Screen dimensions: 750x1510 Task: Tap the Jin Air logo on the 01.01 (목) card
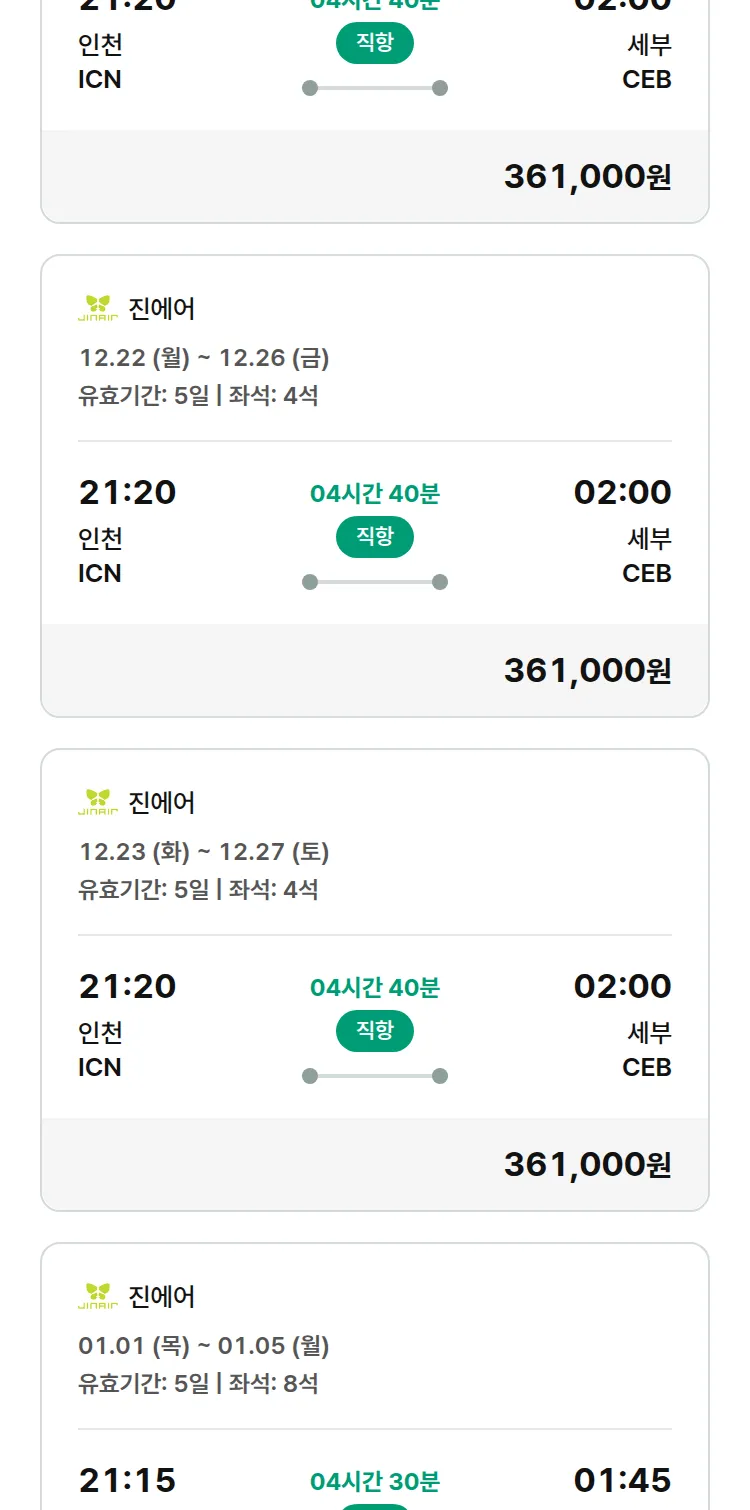pyautogui.click(x=98, y=1296)
